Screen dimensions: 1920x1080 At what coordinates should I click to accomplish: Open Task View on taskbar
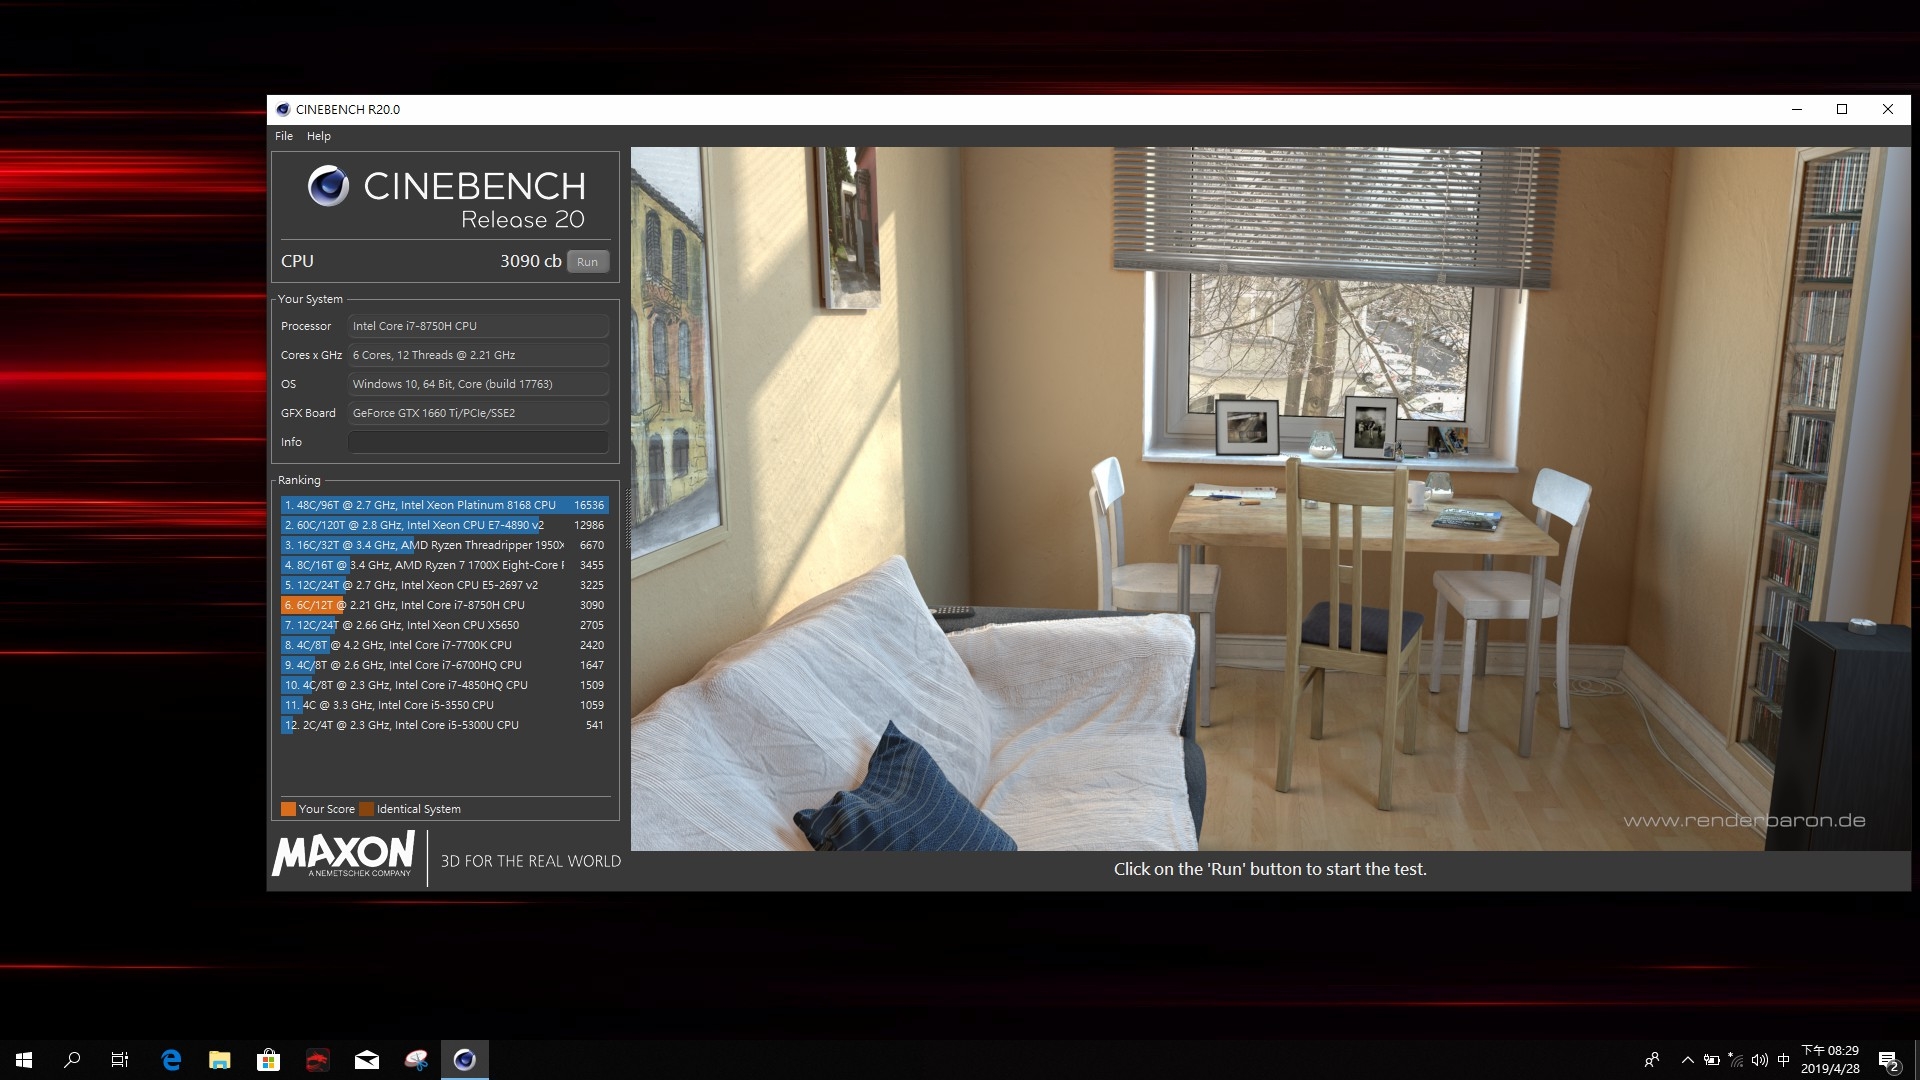120,1060
